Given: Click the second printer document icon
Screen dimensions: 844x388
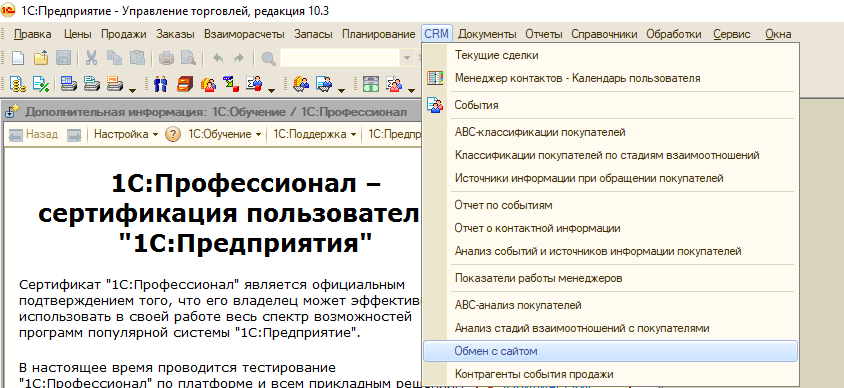Looking at the screenshot, I should 92,83.
